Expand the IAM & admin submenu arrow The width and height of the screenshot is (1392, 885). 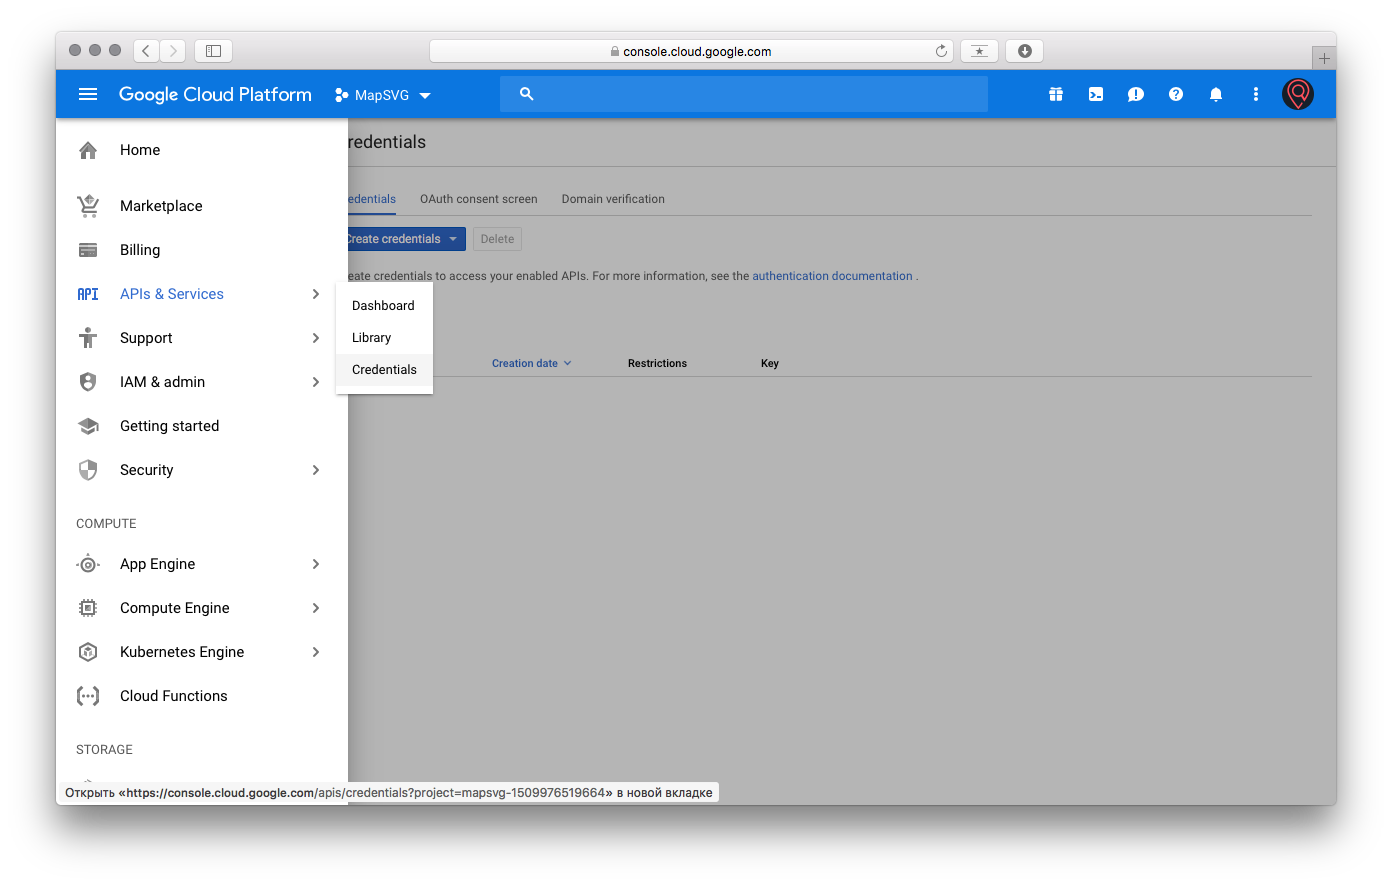tap(316, 382)
